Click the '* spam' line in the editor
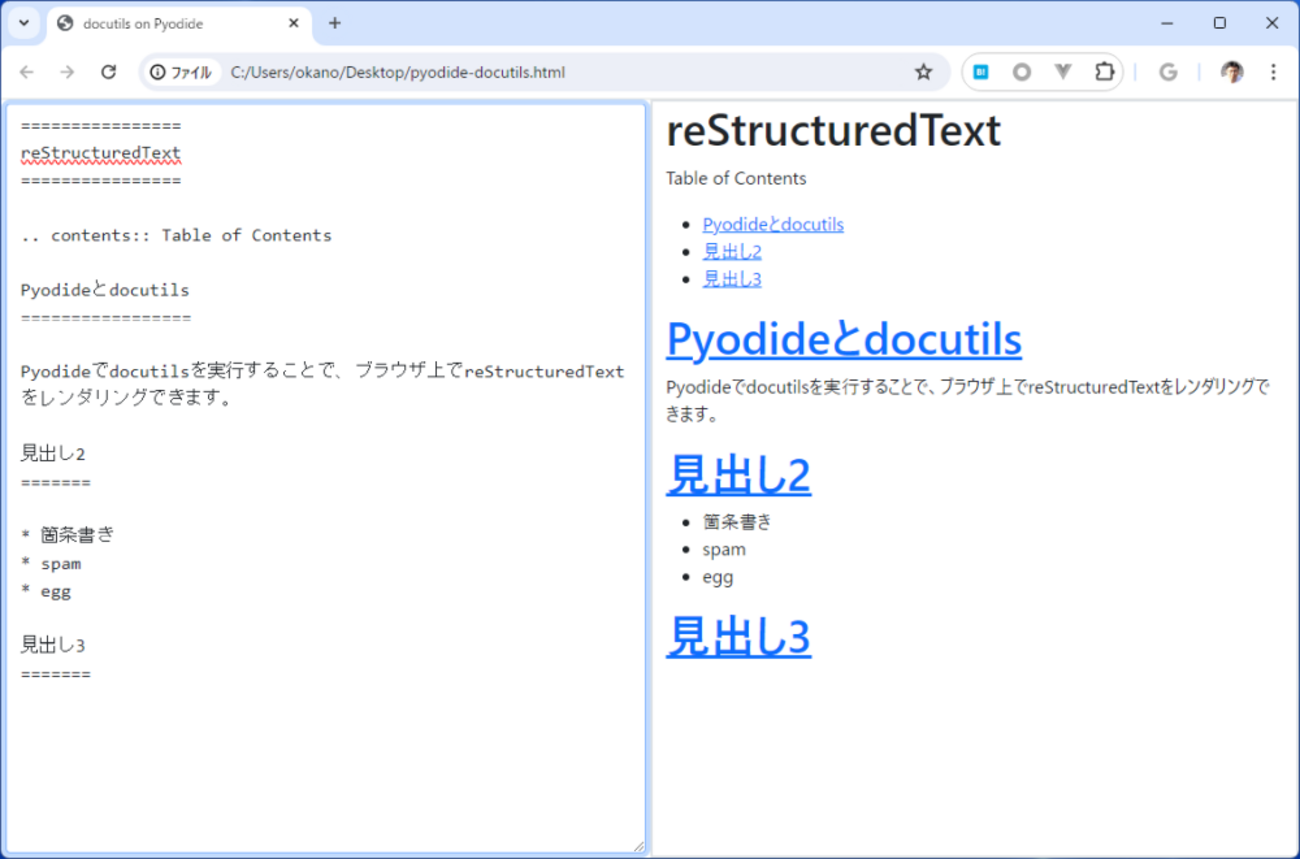1300x859 pixels. click(51, 563)
